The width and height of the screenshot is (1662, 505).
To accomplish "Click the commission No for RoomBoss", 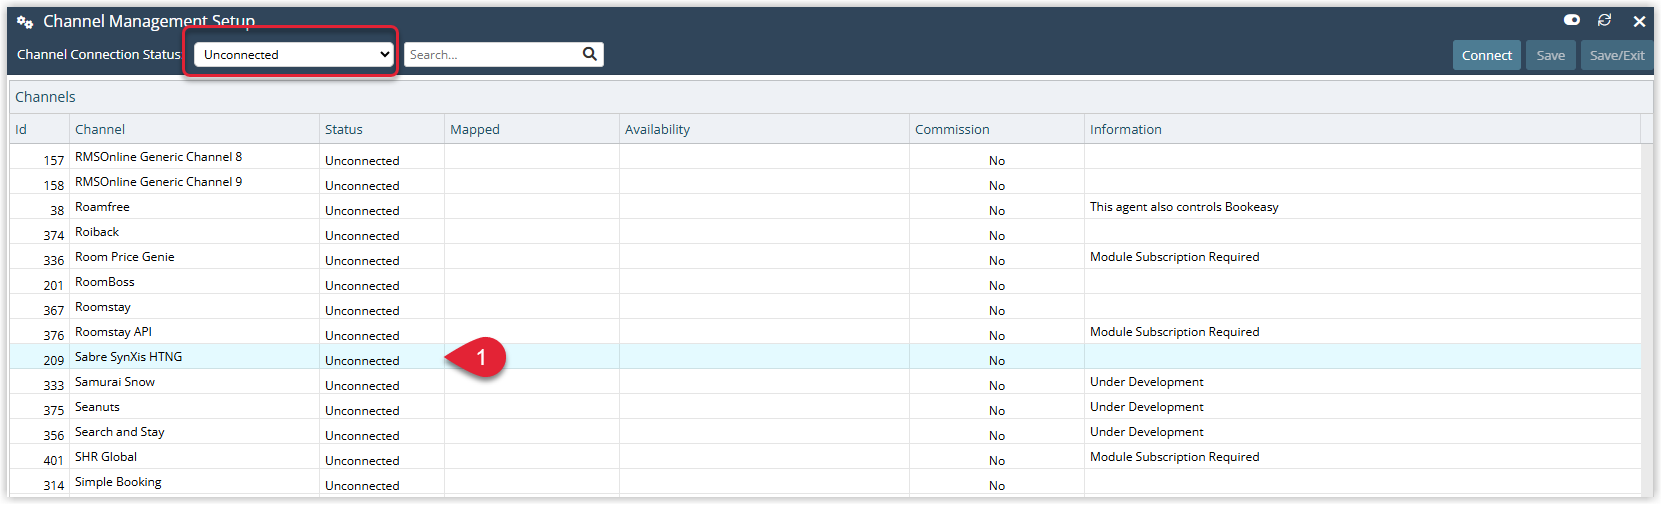I will click(x=997, y=285).
